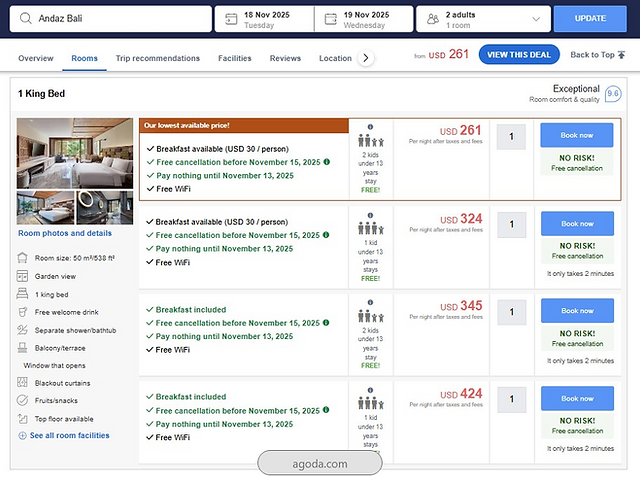Click the guest figures icon in USD 261 row

coord(371,141)
